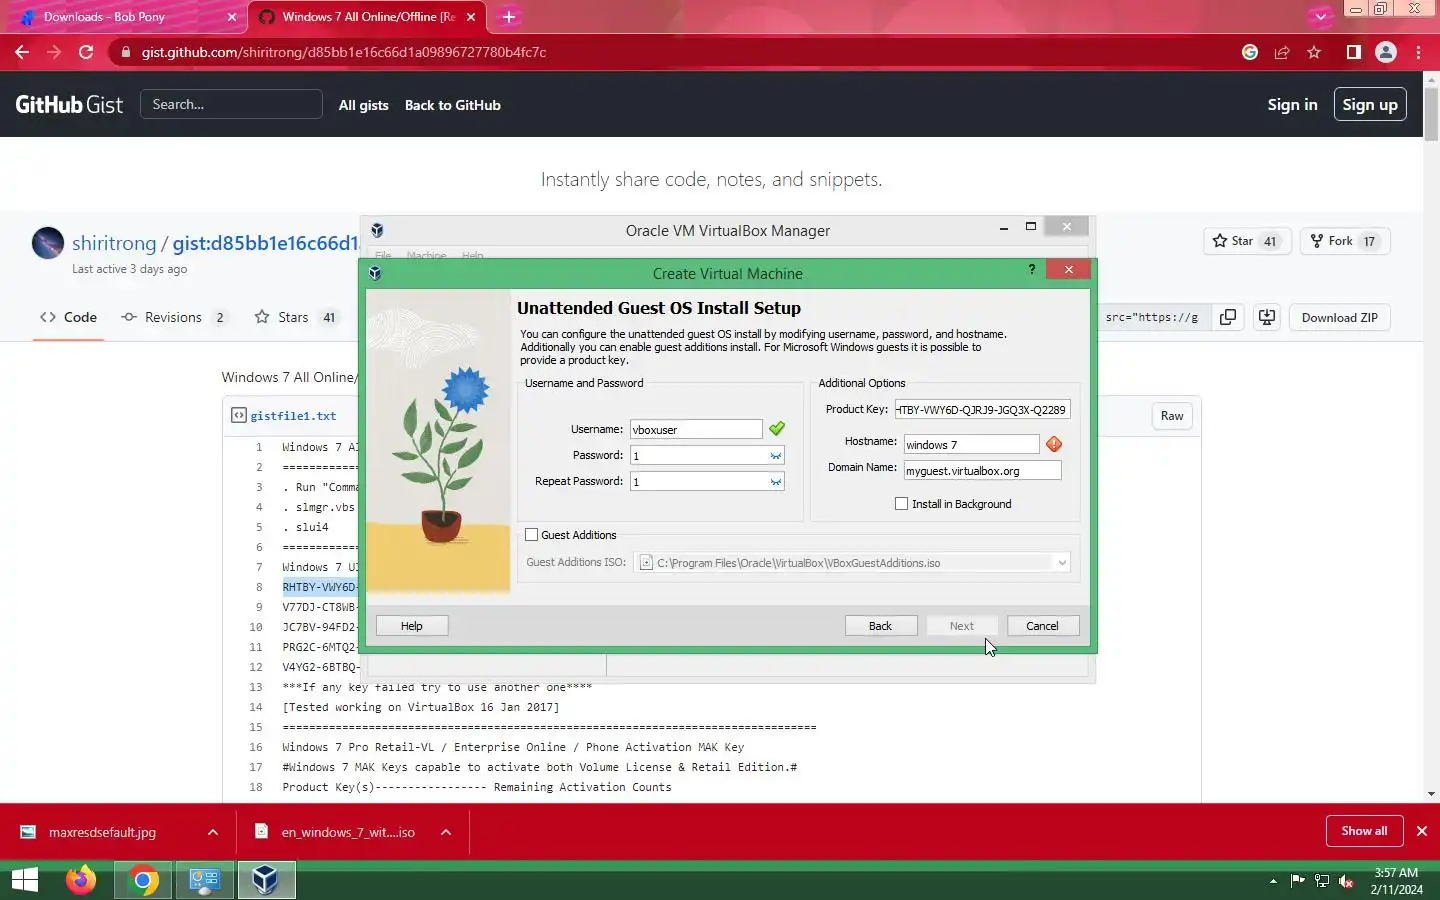The image size is (1440, 900).
Task: Star the gist
Action: (1247, 241)
